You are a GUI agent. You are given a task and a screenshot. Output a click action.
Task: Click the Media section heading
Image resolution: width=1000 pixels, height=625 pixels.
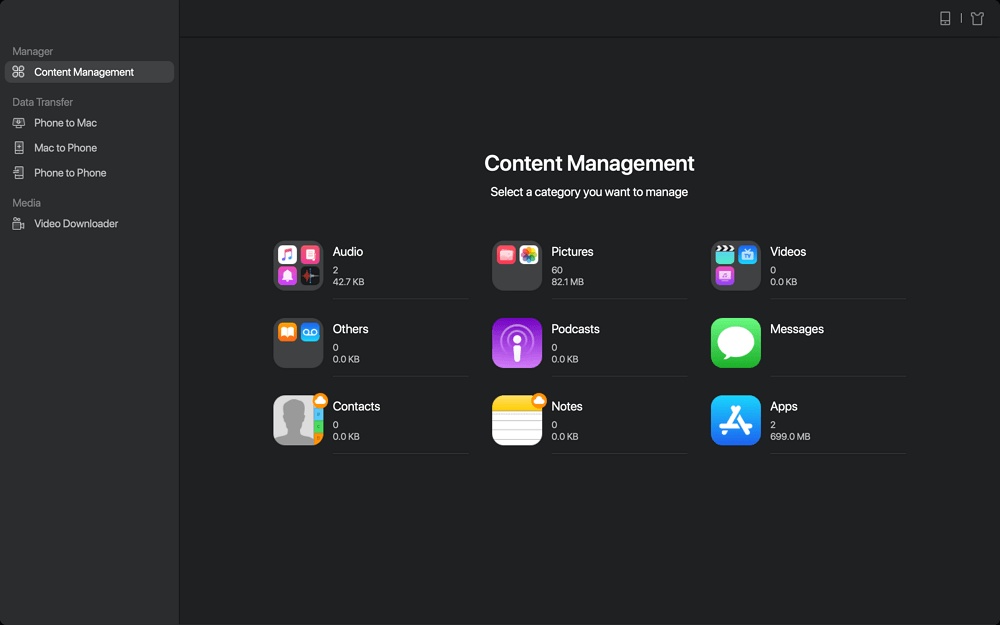point(26,203)
